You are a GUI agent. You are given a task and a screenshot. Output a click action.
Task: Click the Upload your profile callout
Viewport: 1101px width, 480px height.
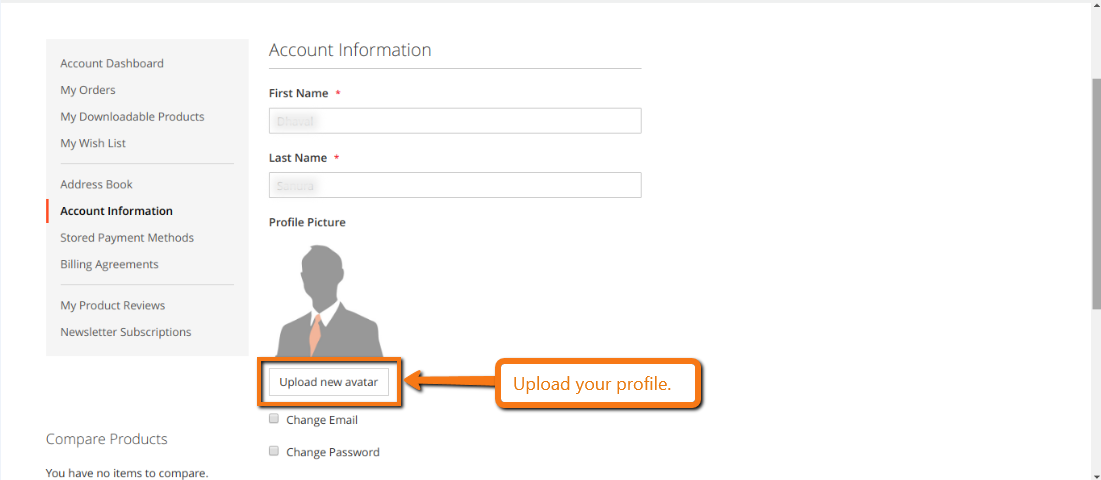click(599, 384)
